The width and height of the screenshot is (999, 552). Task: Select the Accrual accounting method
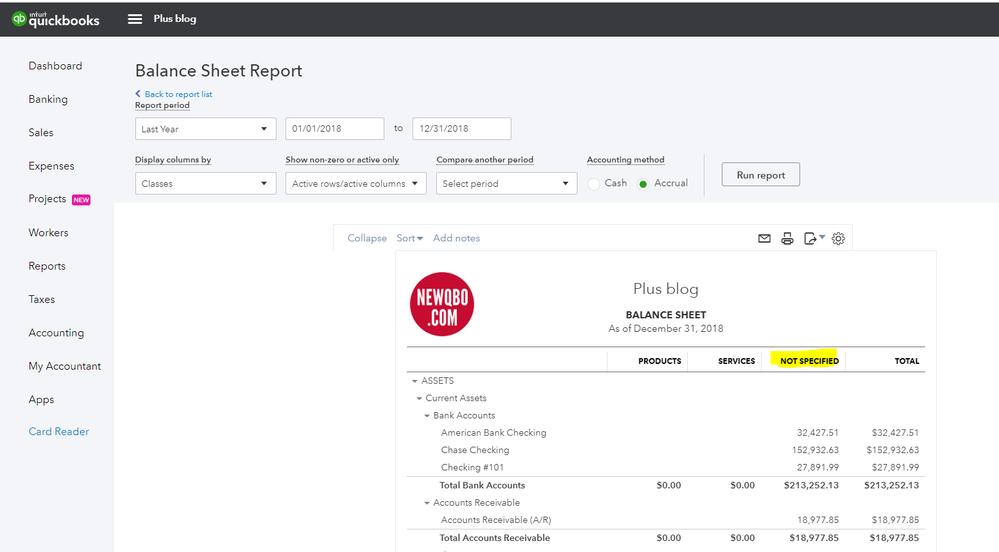(x=643, y=184)
